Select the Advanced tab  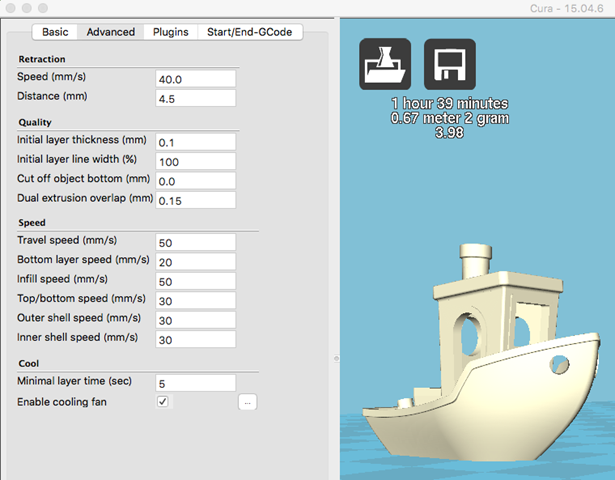point(110,32)
